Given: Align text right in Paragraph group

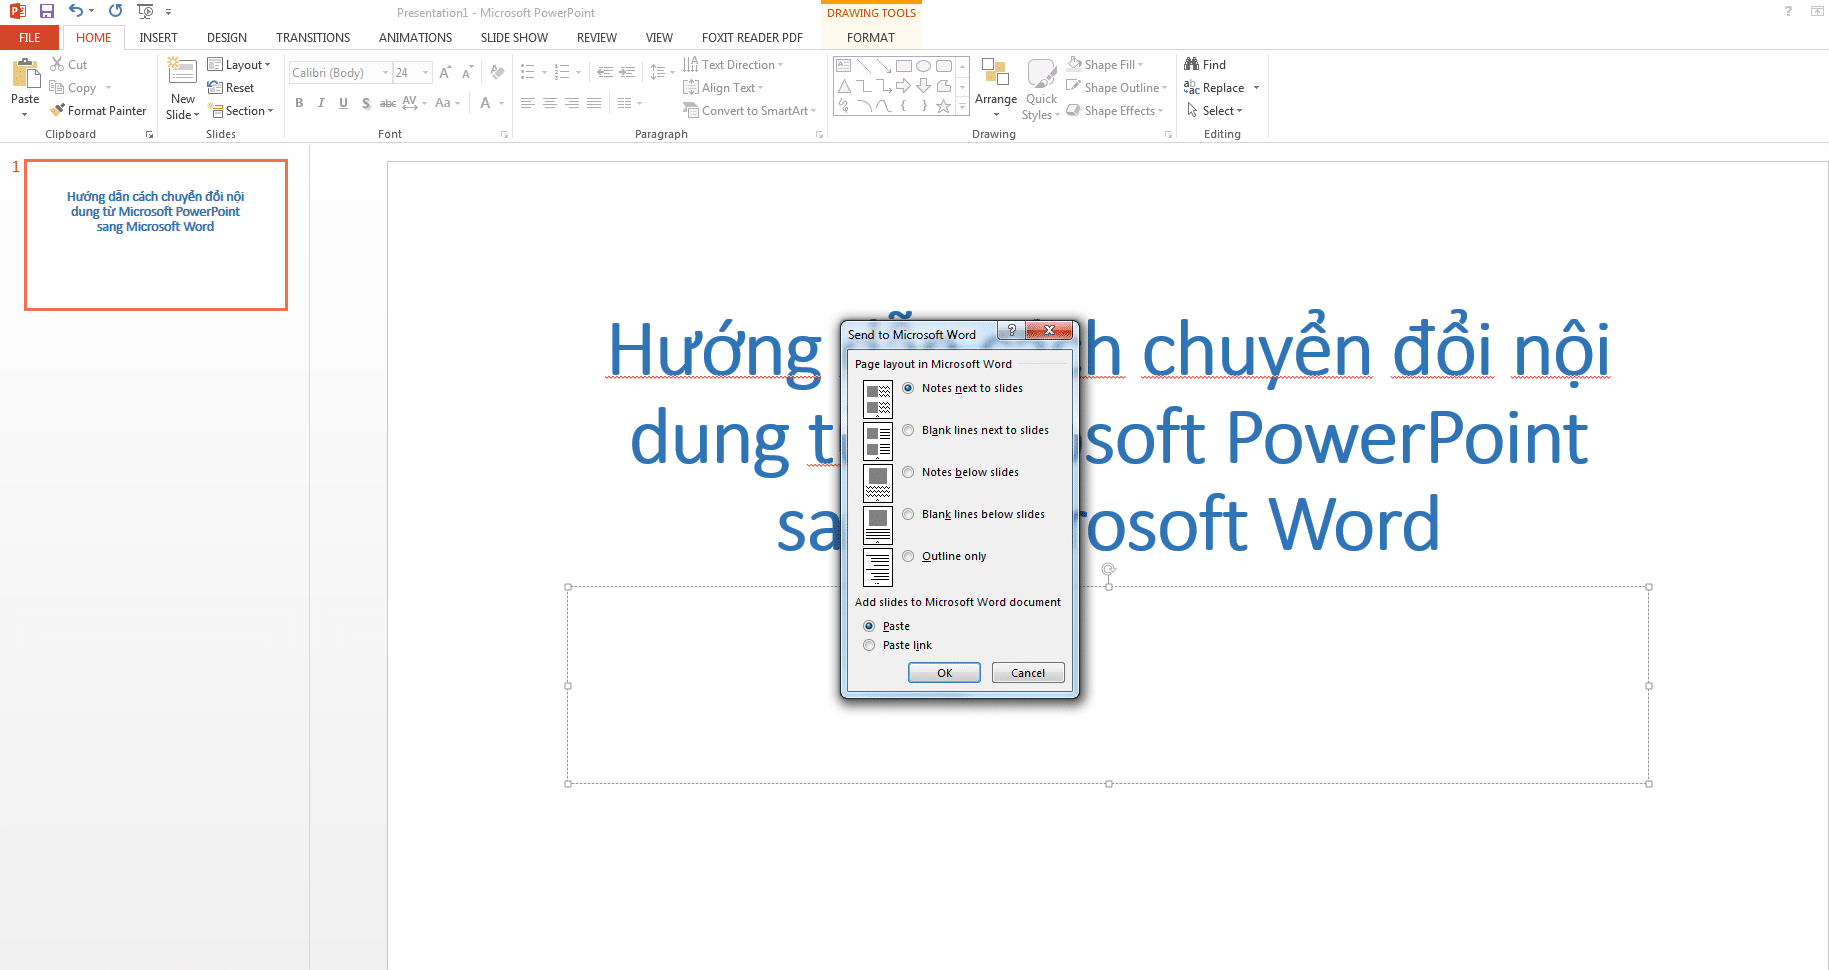Looking at the screenshot, I should (572, 103).
